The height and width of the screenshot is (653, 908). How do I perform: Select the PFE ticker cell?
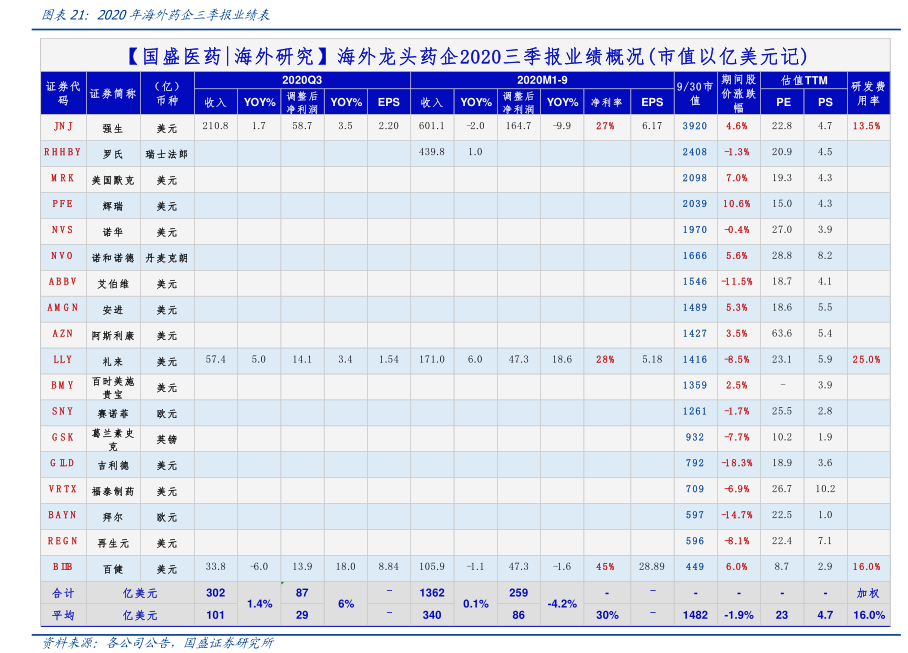[x=63, y=204]
